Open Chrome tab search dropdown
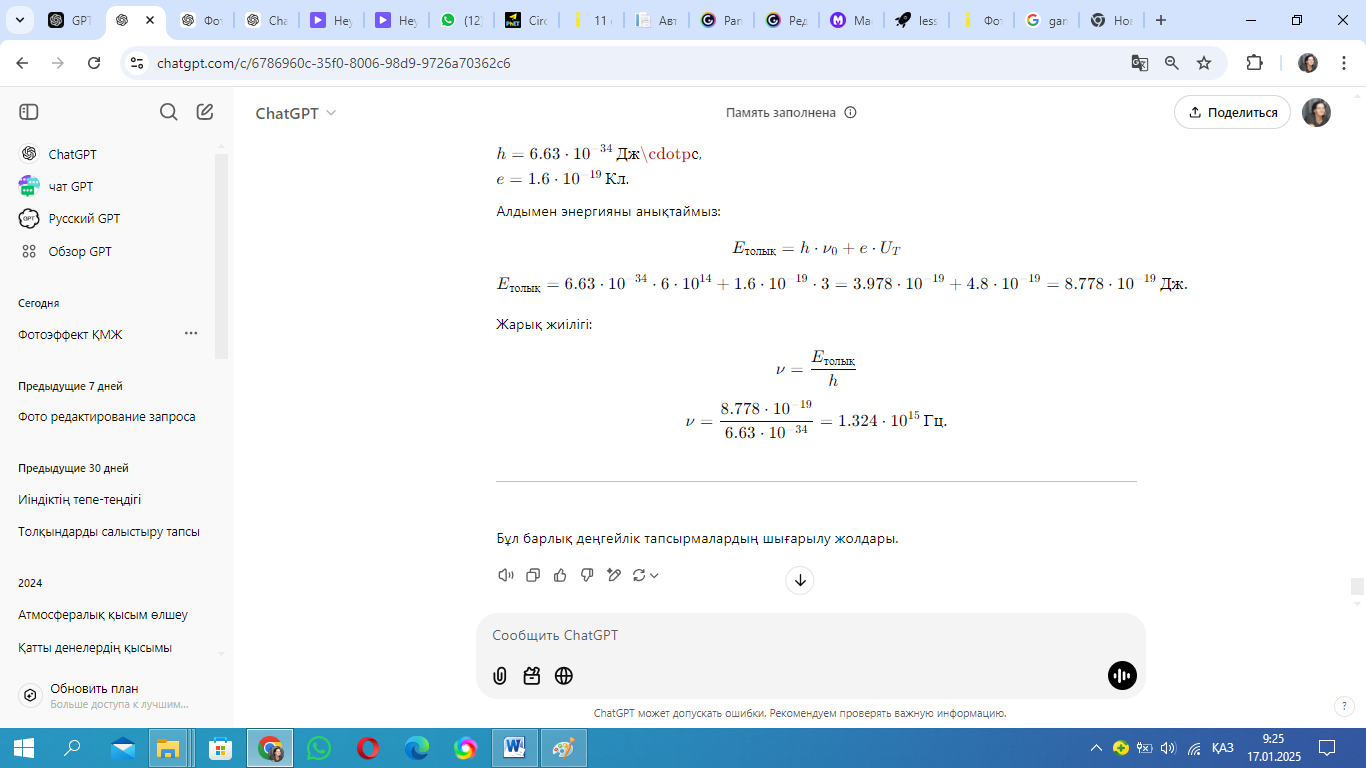This screenshot has height=768, width=1366. [x=22, y=20]
